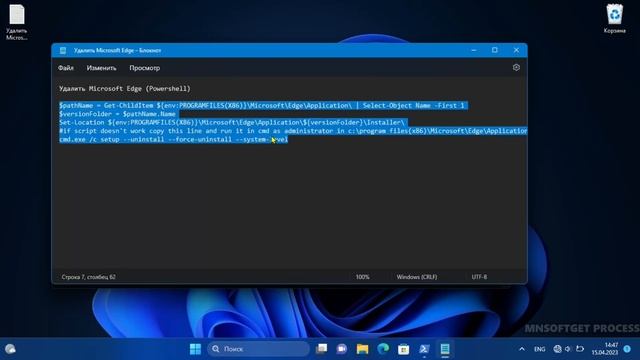This screenshot has height=360, width=640.
Task: Open volume tray icon
Action: click(x=567, y=349)
